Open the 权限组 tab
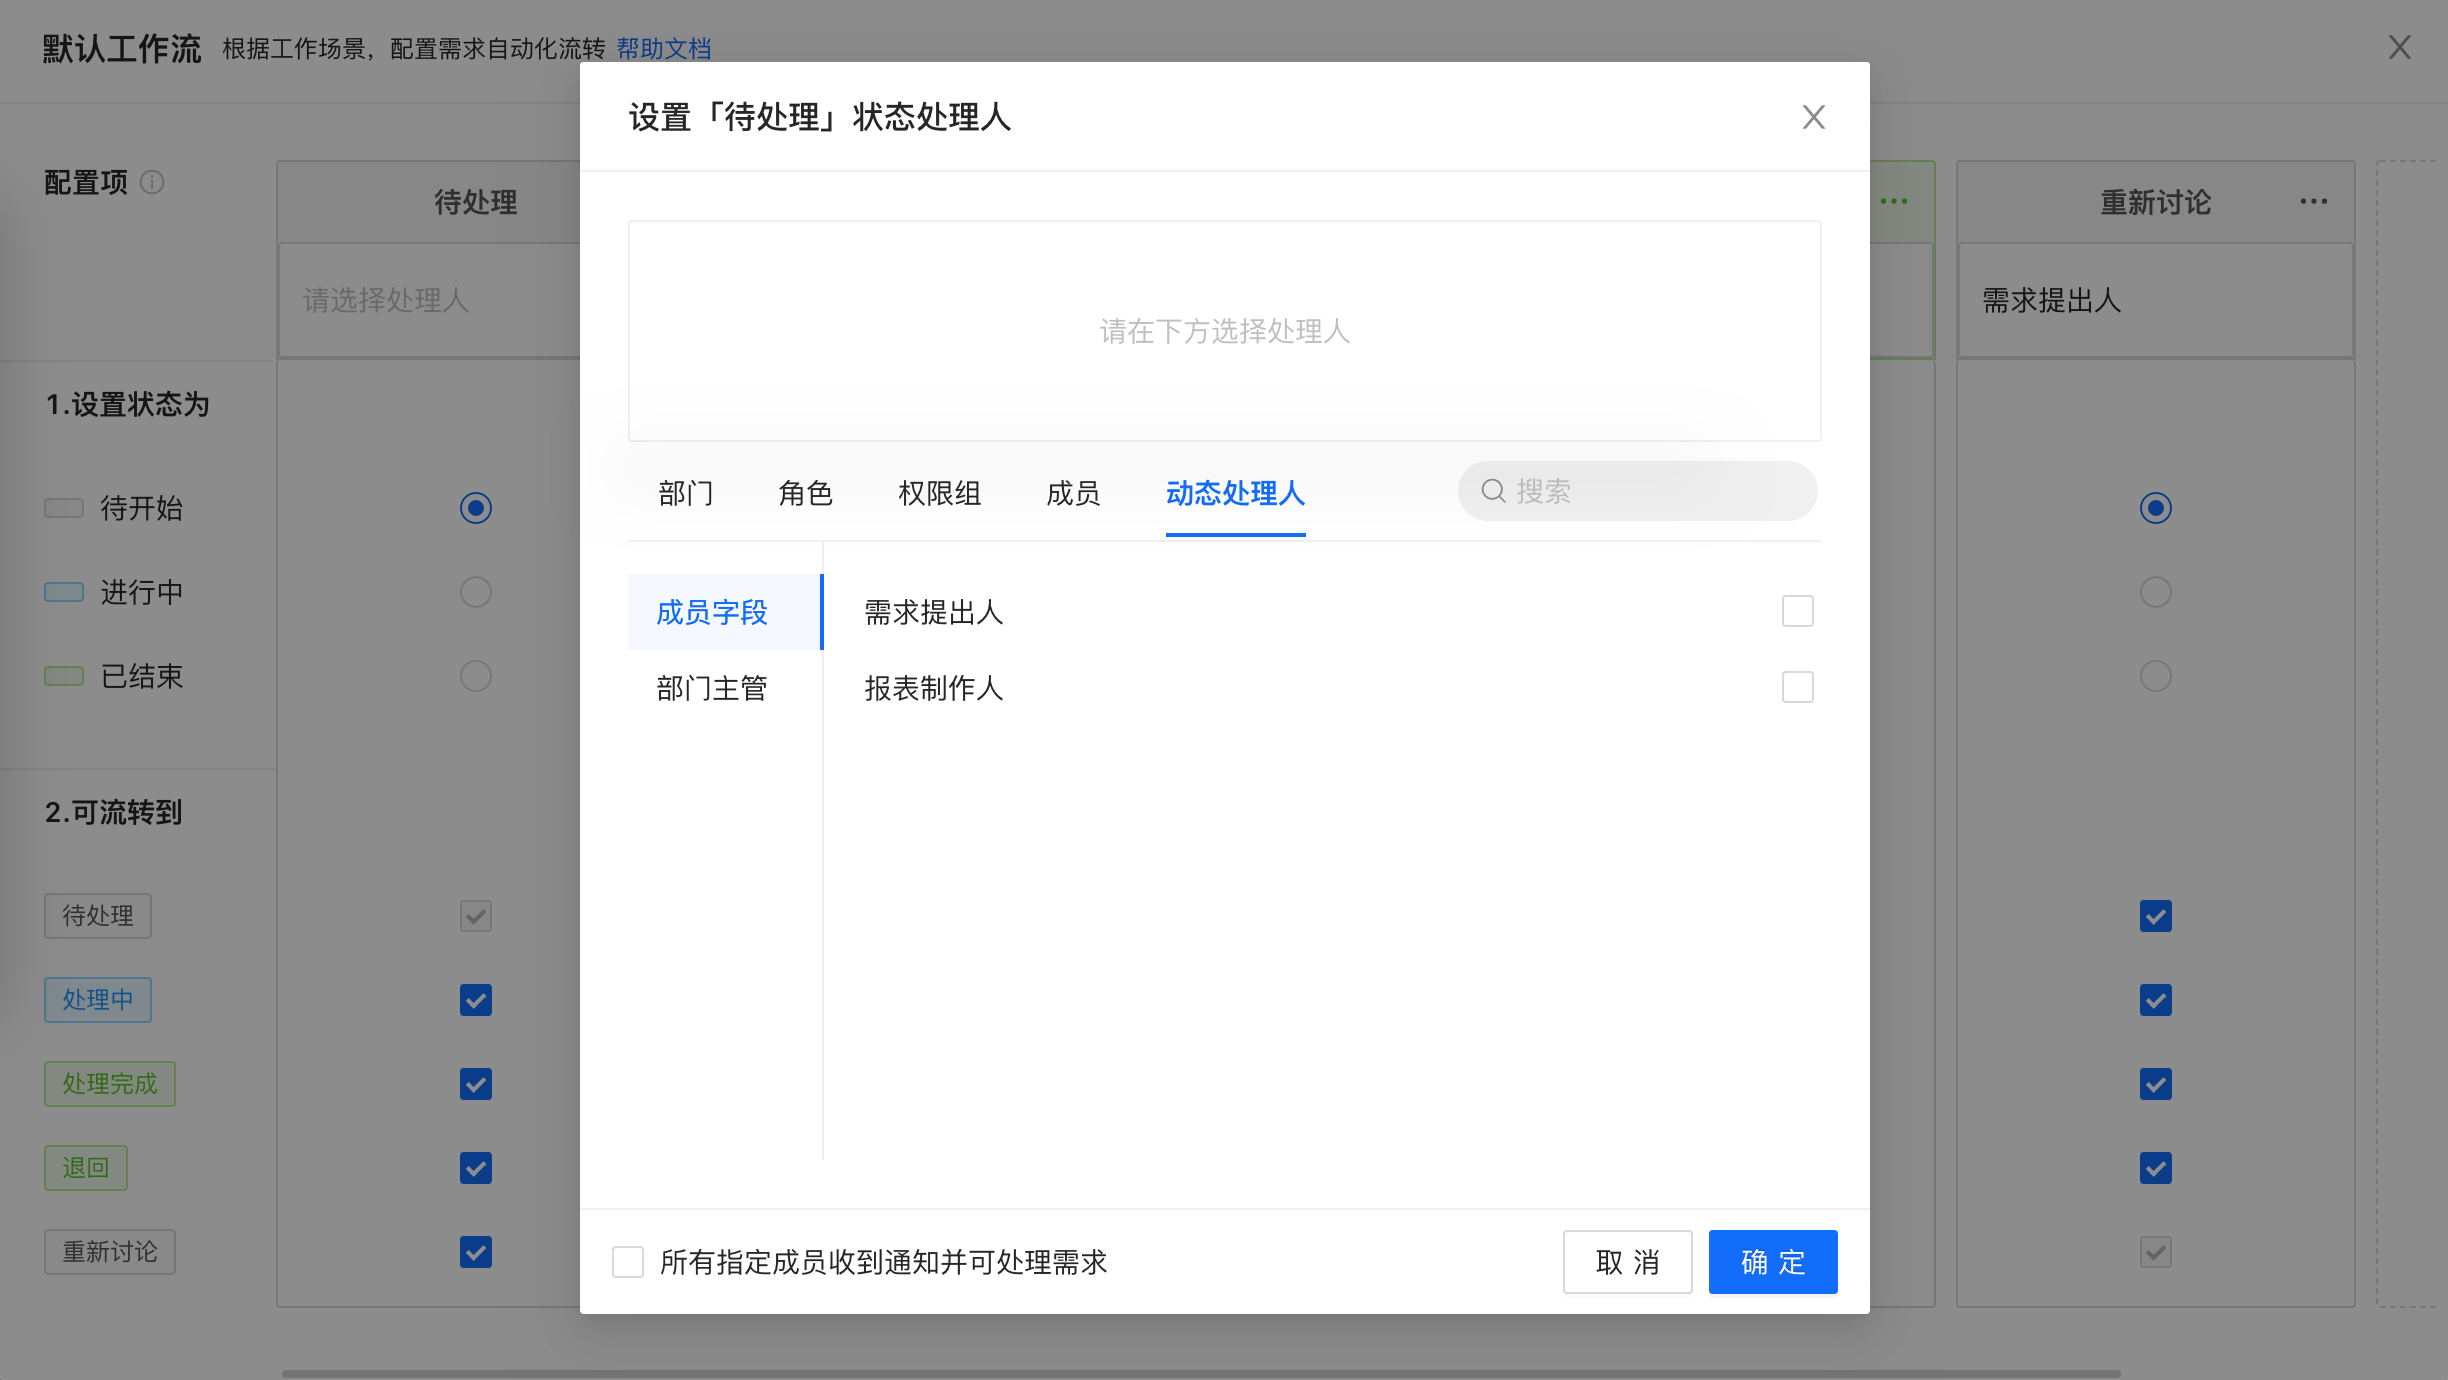This screenshot has height=1380, width=2448. [x=939, y=493]
